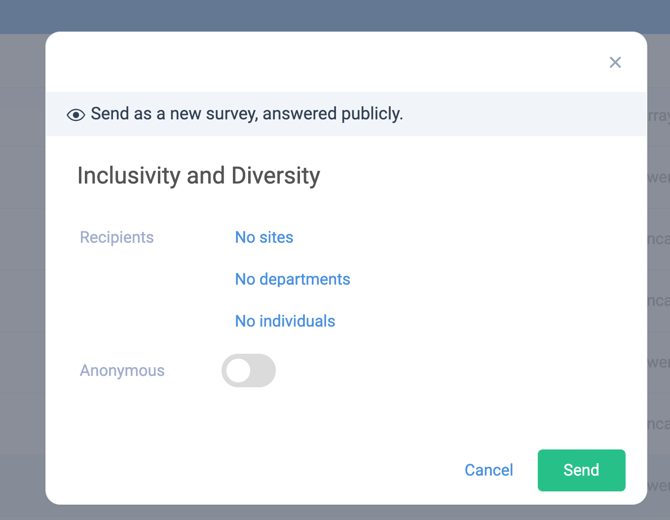
Task: Enable the Anonymous toggle switch
Action: (x=248, y=370)
